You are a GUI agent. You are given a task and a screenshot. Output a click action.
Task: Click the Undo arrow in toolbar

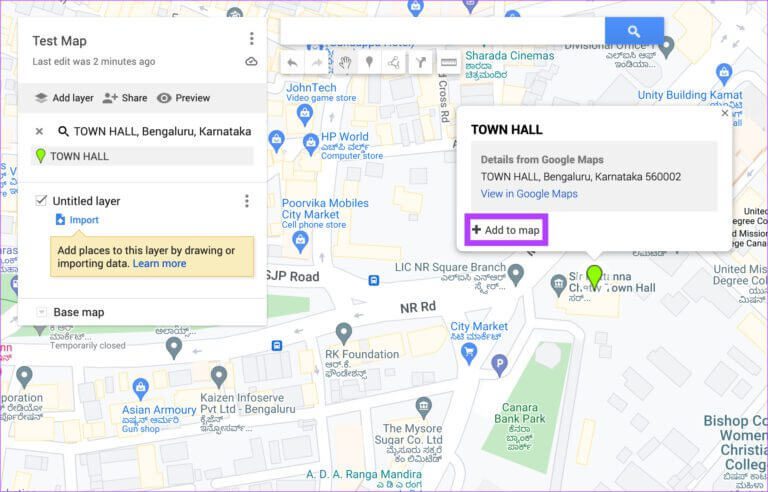[x=292, y=63]
